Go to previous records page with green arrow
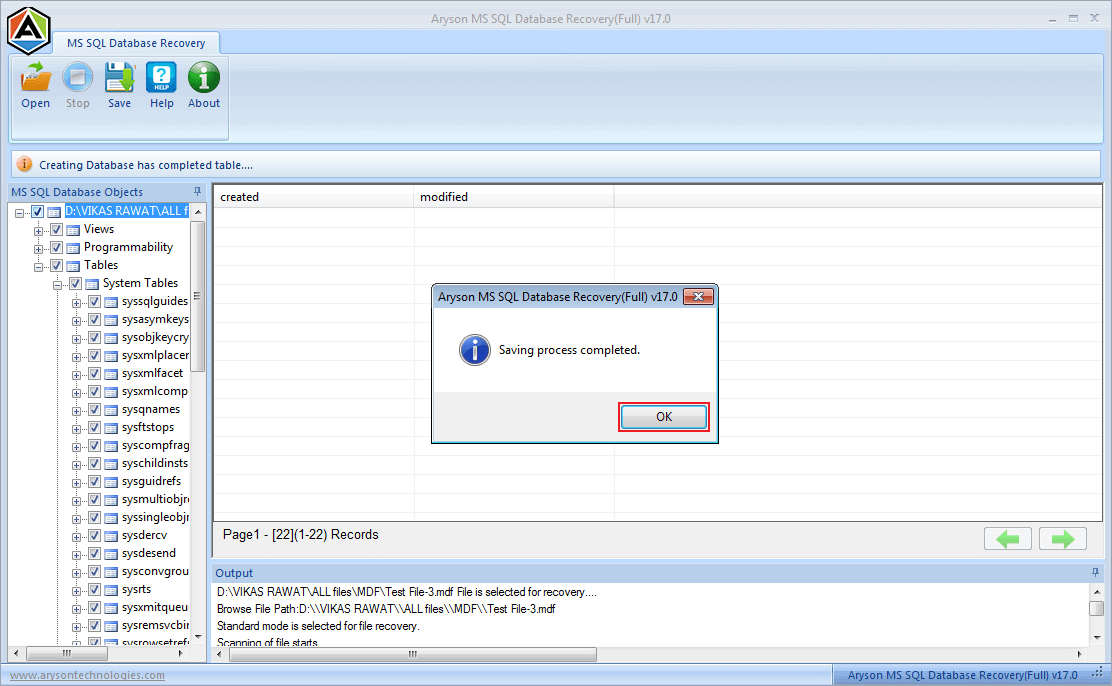 pyautogui.click(x=1008, y=538)
